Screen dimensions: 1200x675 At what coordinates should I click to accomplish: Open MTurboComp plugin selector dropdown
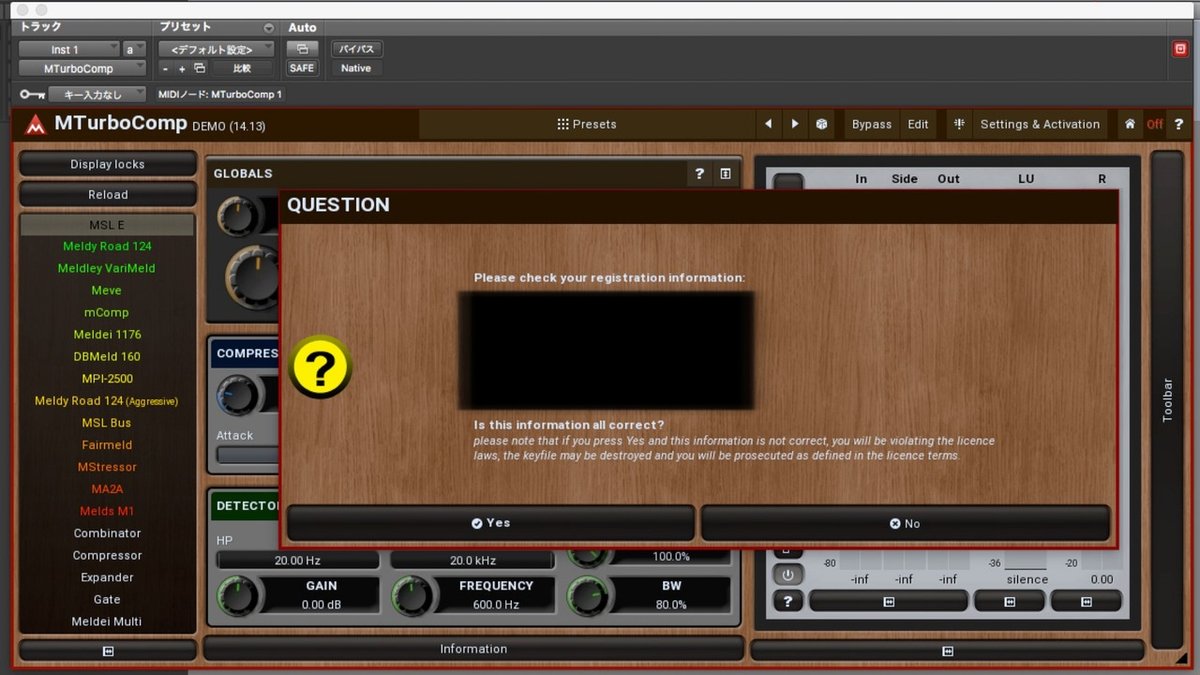83,68
